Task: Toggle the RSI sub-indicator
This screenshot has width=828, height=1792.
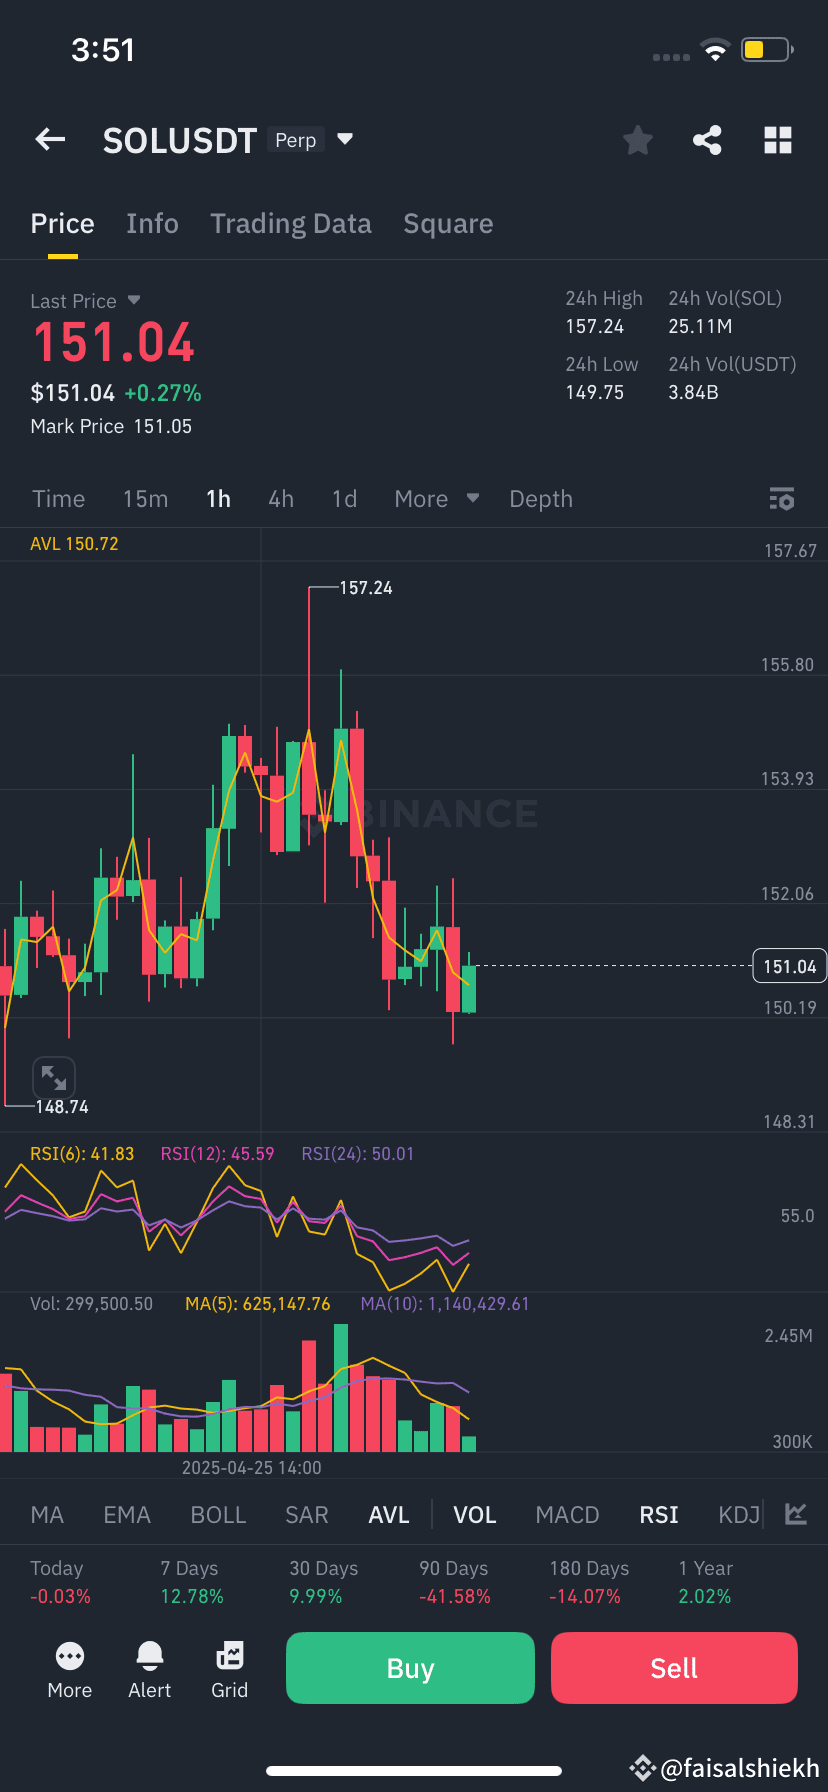Action: point(659,1515)
